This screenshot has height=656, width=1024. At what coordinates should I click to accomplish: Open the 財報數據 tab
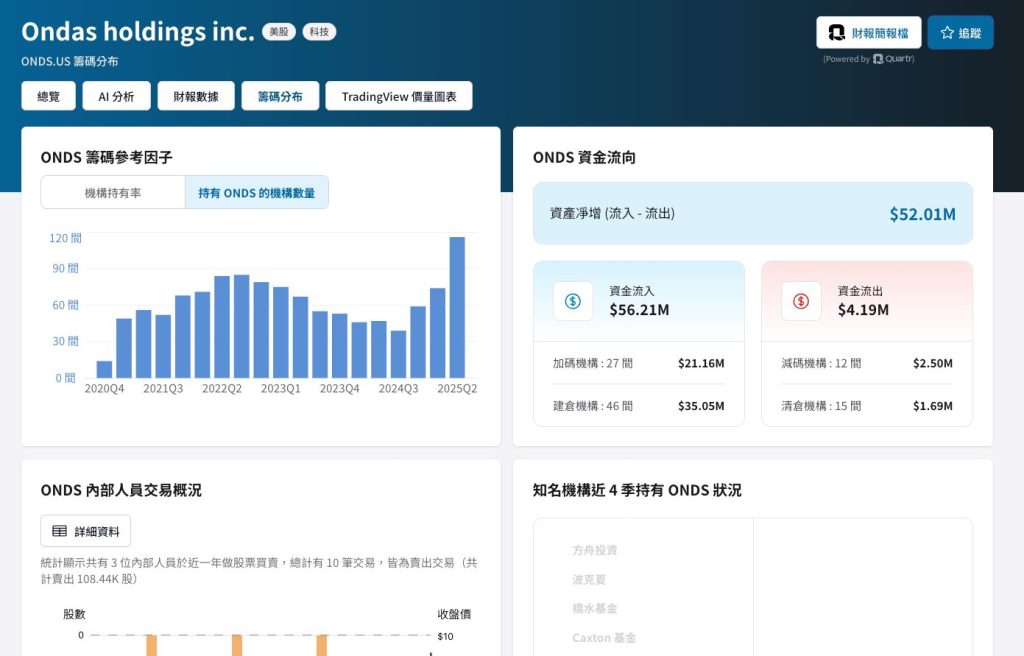196,97
